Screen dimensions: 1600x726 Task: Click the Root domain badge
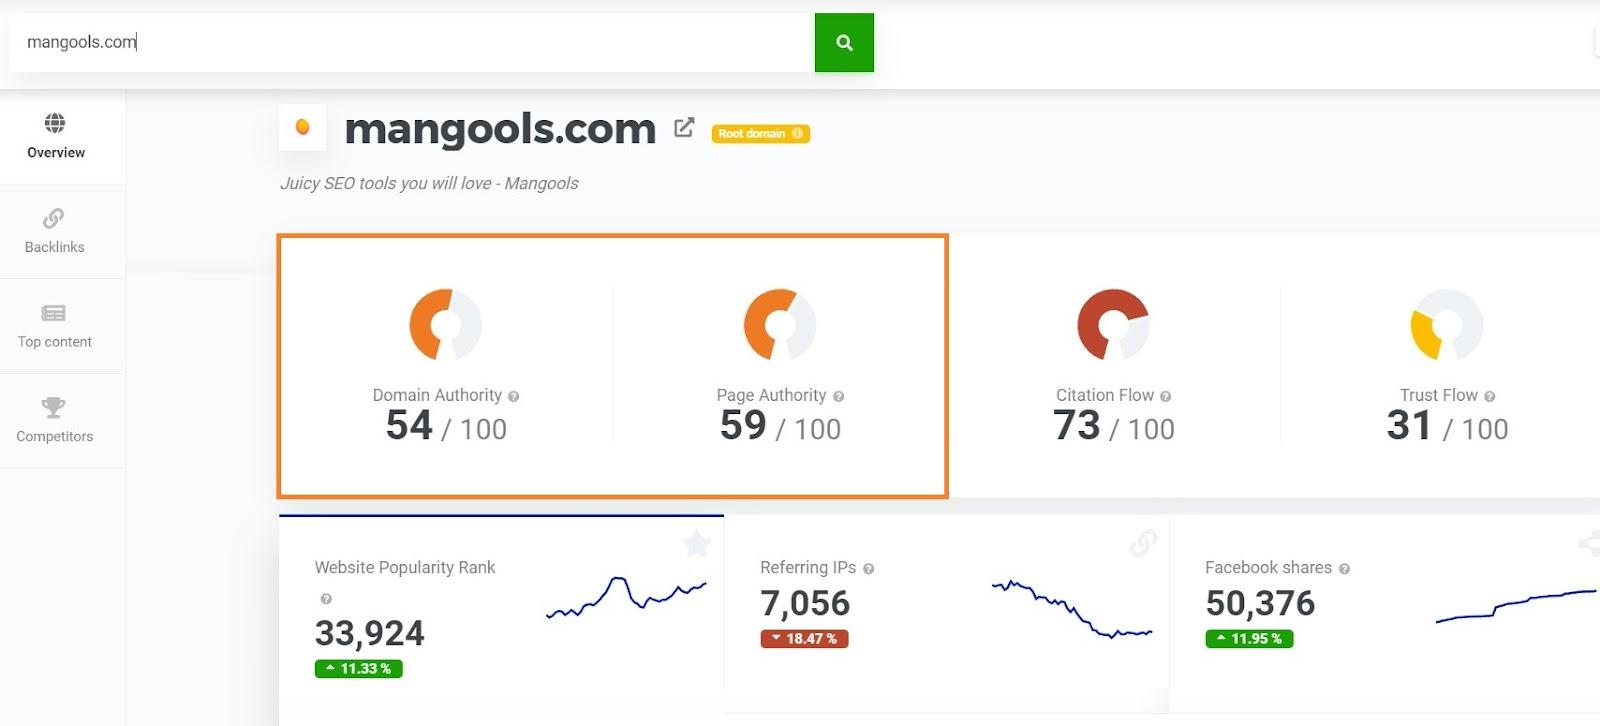pos(761,133)
